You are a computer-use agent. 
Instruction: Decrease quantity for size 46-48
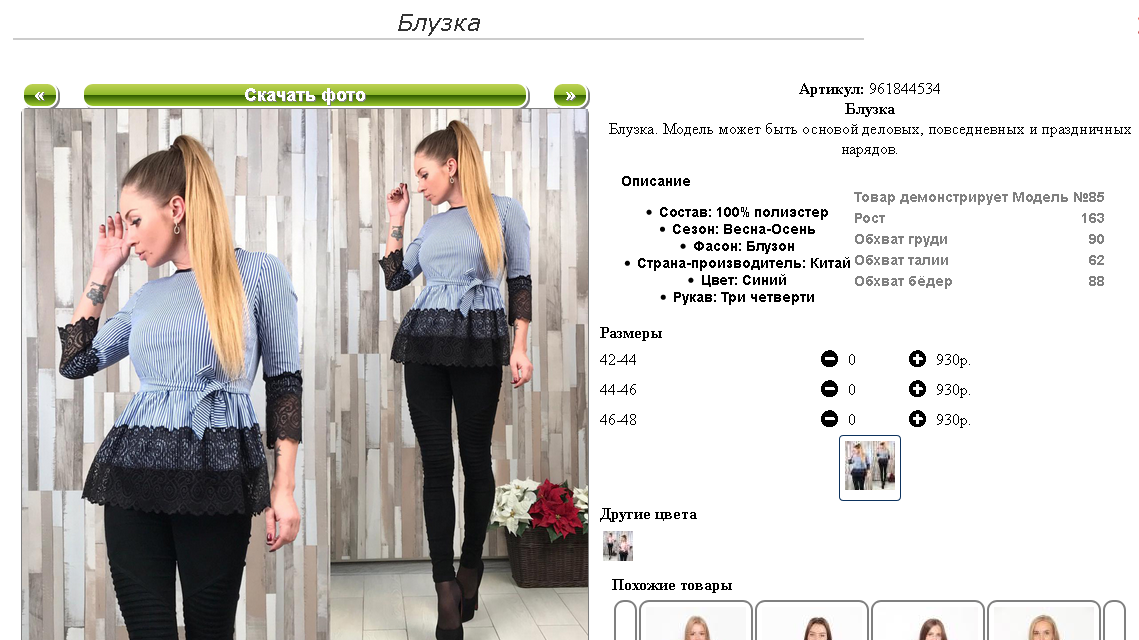(x=829, y=418)
